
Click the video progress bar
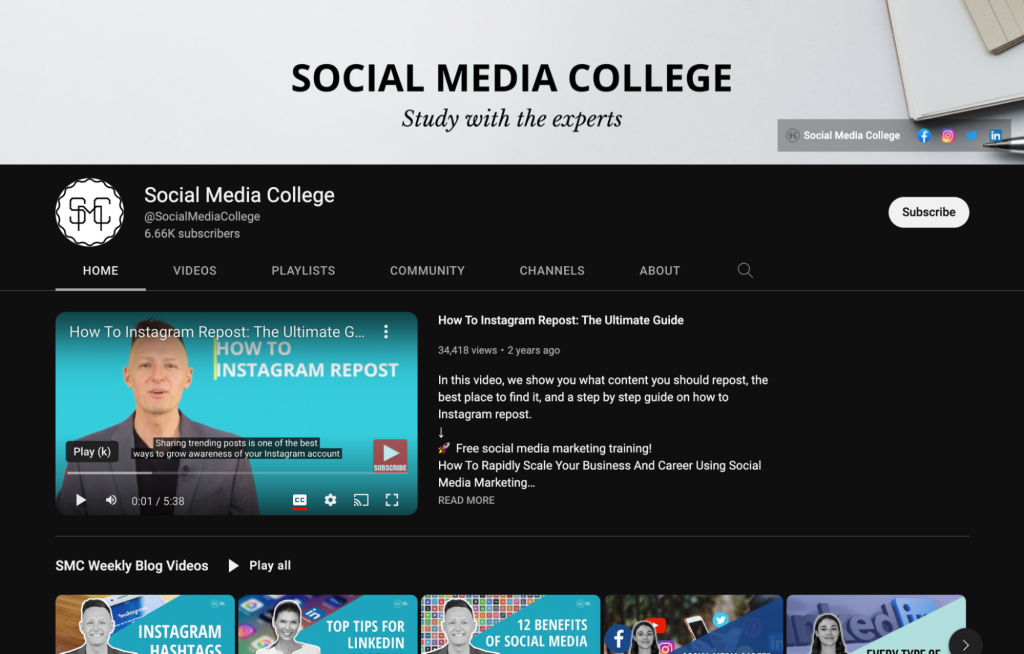coord(236,472)
